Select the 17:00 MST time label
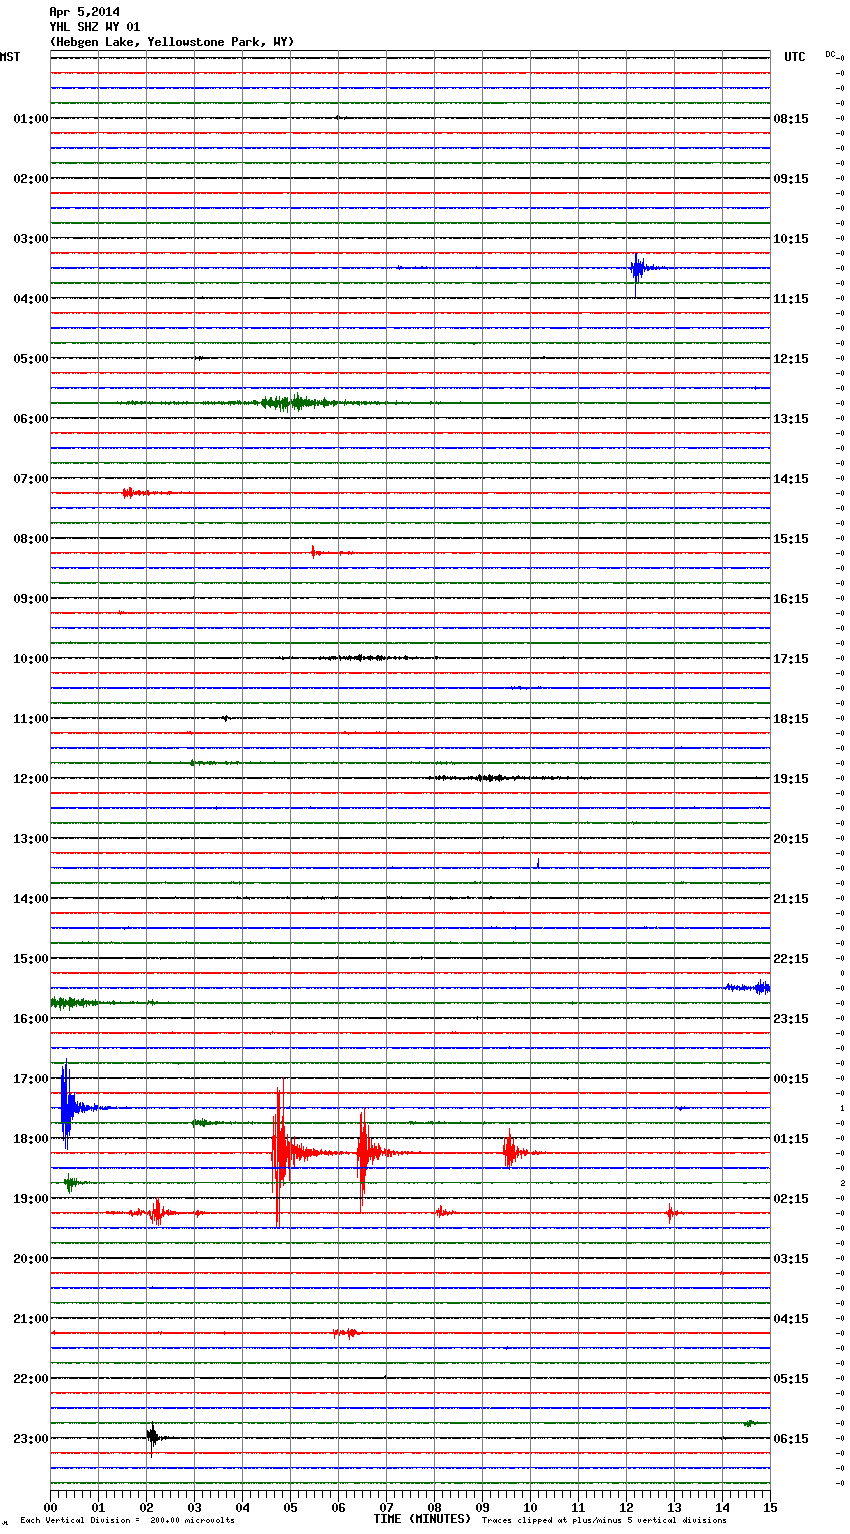Viewport: 850px width, 1534px height. (31, 1079)
